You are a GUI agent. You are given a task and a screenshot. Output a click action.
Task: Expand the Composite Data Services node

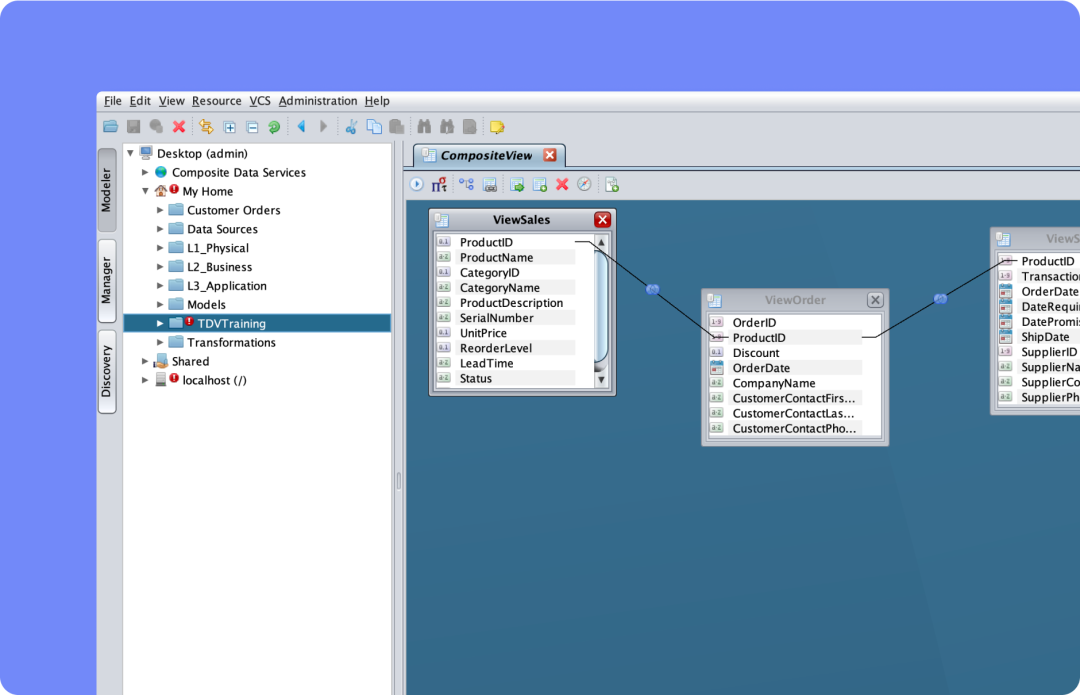(145, 172)
